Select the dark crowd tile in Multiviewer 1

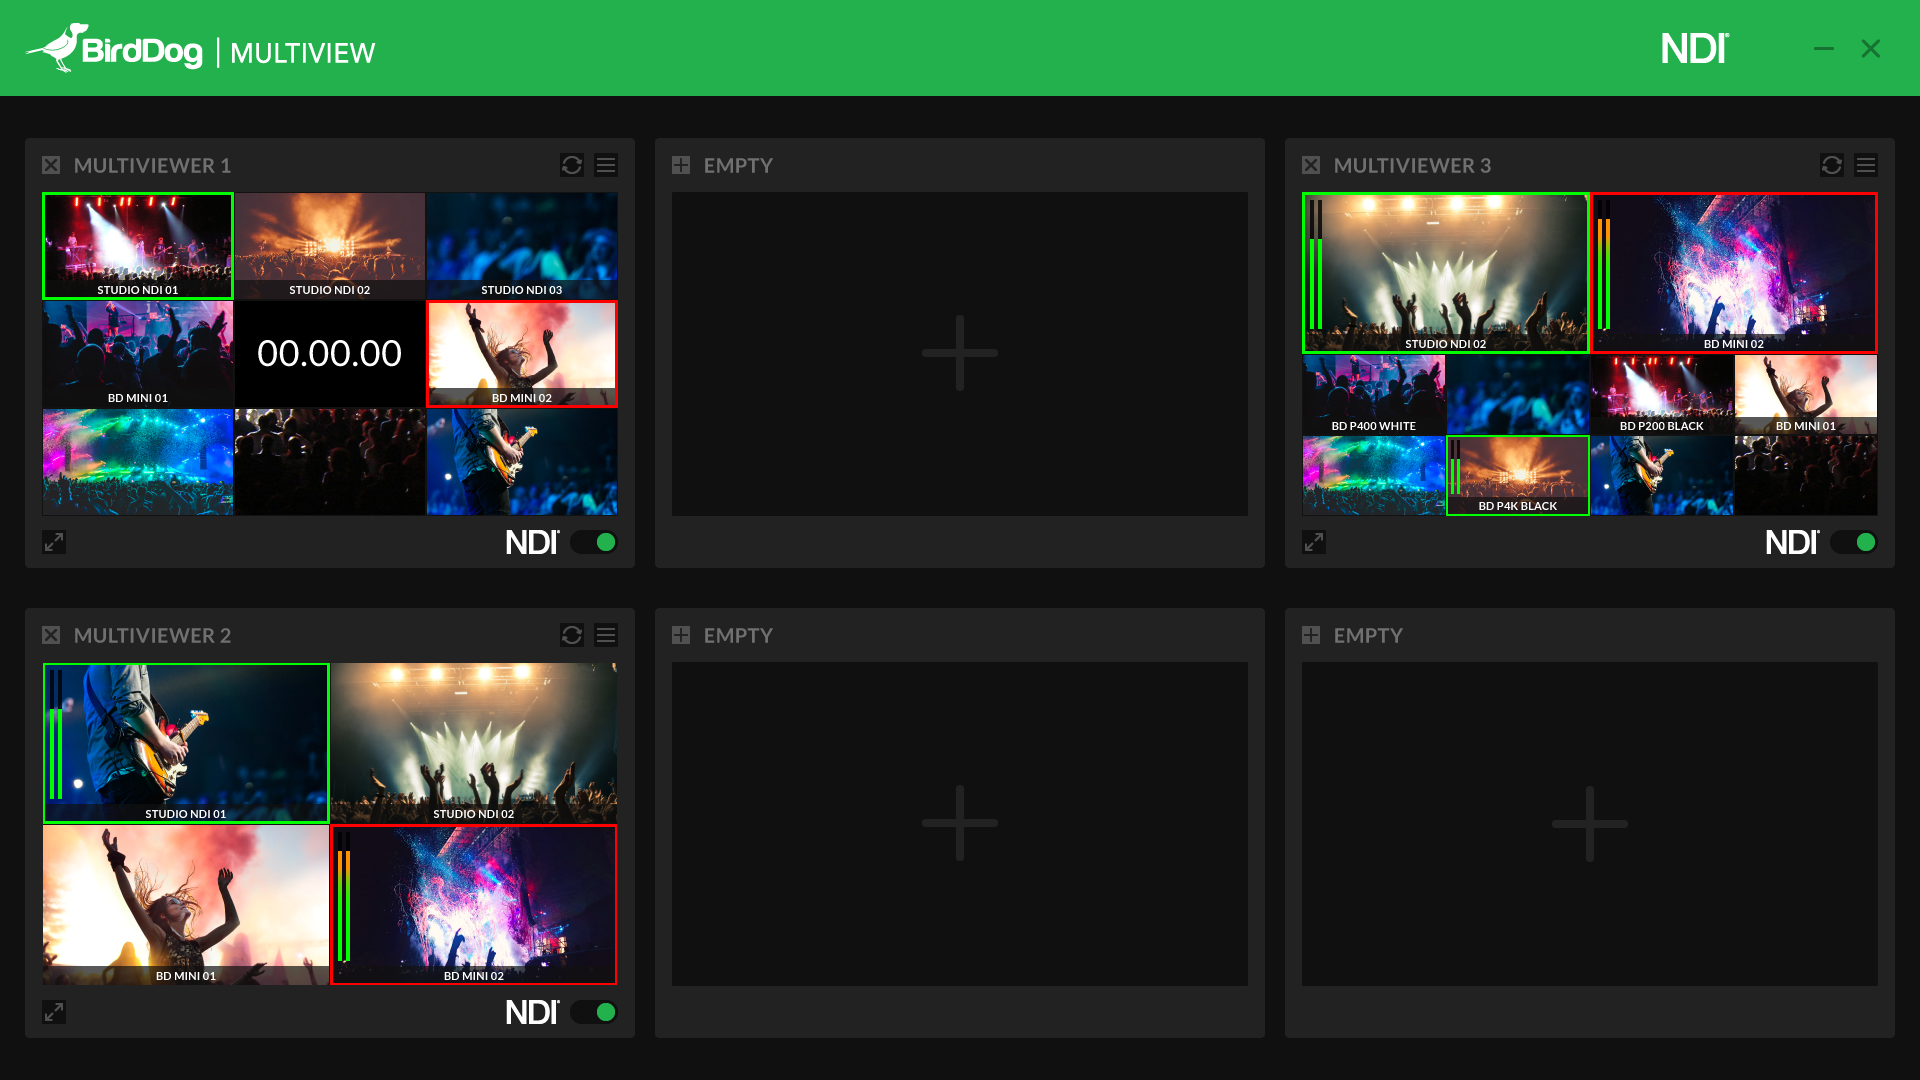click(330, 462)
